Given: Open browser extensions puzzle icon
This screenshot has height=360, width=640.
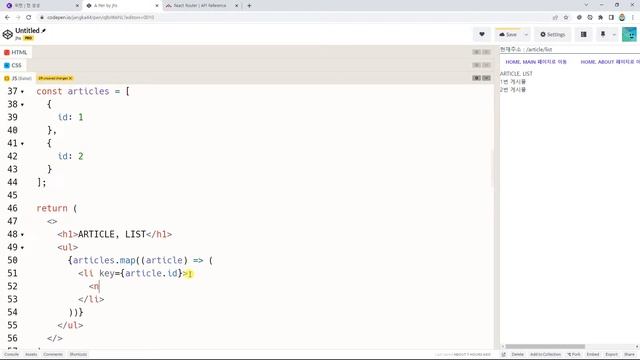Looking at the screenshot, I should (x=600, y=18).
